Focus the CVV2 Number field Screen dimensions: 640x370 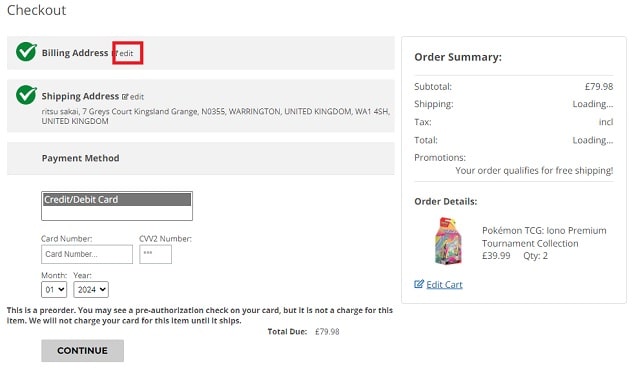[156, 254]
